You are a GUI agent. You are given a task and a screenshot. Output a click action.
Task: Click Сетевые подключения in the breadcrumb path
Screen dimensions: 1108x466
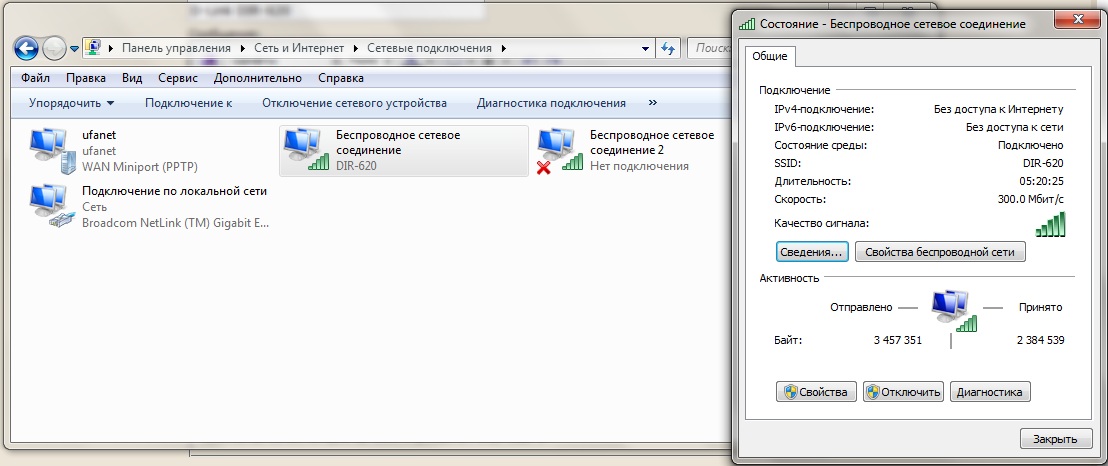[429, 48]
